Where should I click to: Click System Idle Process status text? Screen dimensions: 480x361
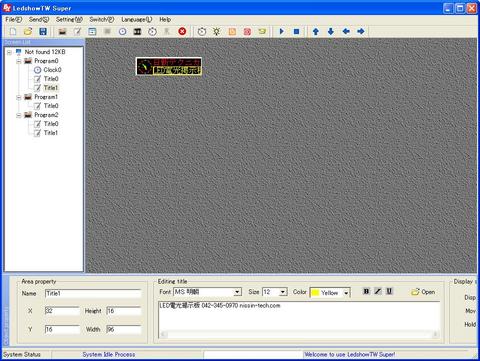pyautogui.click(x=109, y=355)
